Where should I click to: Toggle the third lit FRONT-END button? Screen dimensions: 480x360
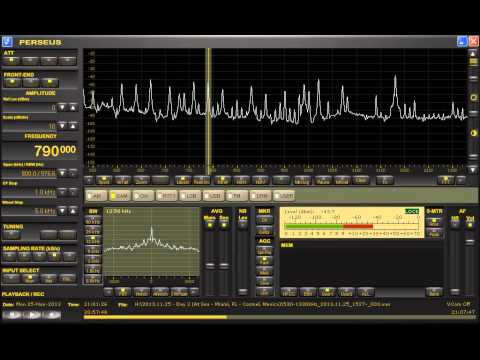click(50, 82)
